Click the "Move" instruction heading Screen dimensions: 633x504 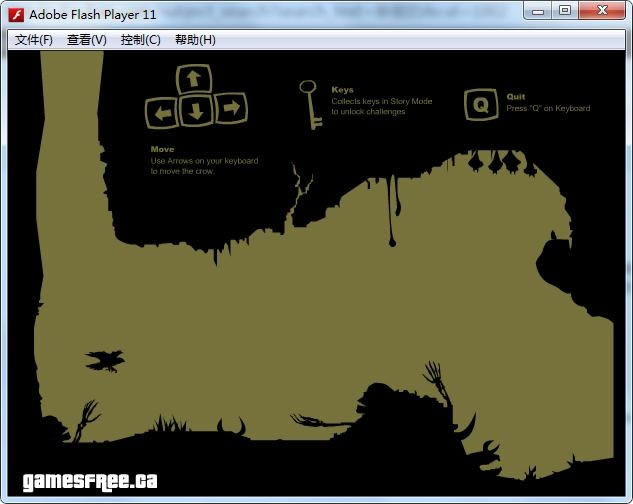(162, 149)
